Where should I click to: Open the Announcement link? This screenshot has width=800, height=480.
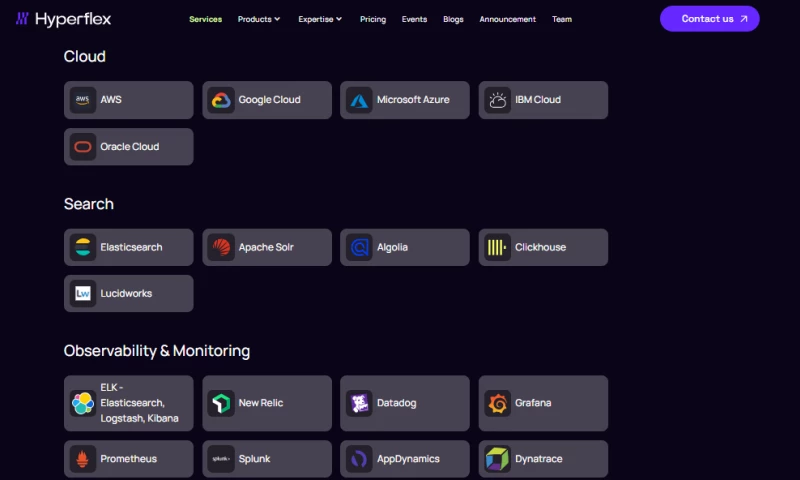click(507, 19)
